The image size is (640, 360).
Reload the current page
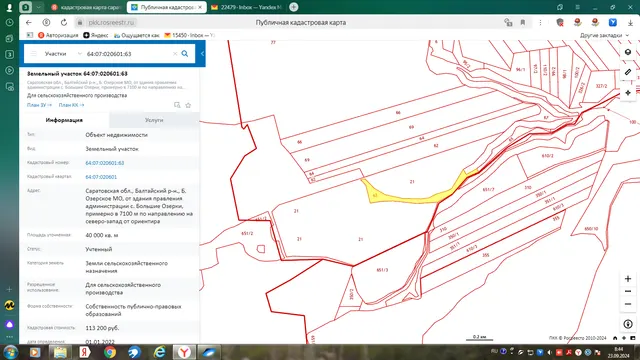tap(64, 22)
